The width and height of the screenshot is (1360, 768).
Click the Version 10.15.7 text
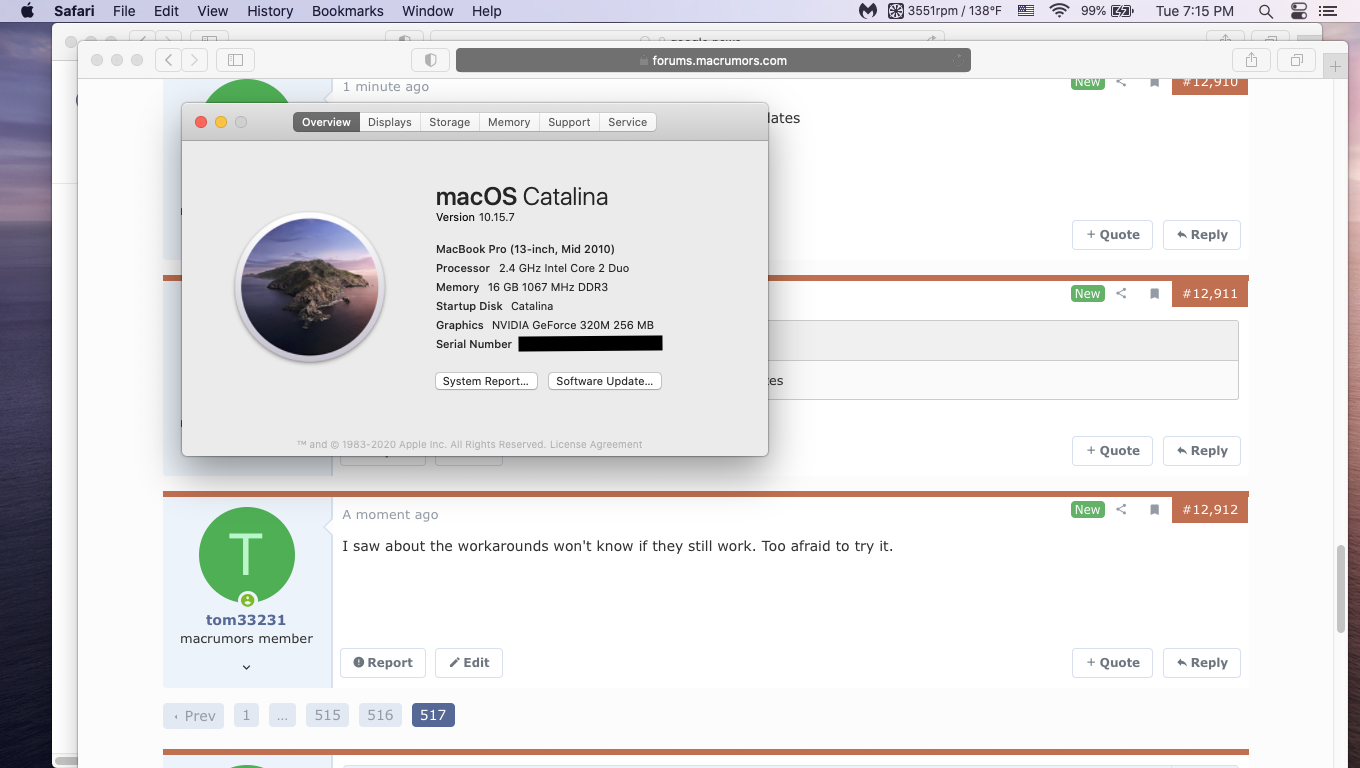475,217
